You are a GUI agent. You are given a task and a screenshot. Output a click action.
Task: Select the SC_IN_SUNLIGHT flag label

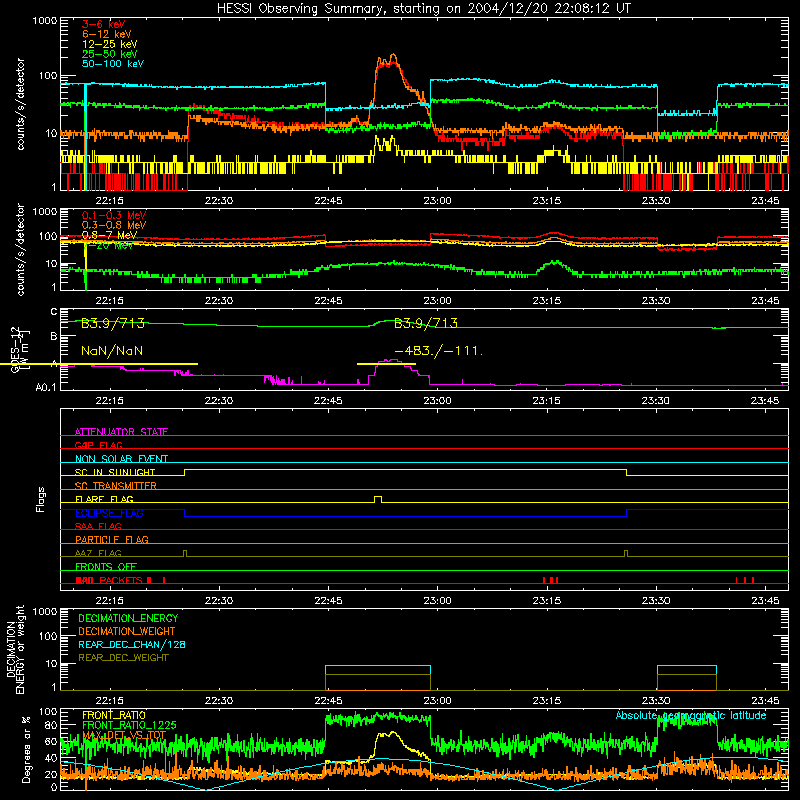point(115,472)
